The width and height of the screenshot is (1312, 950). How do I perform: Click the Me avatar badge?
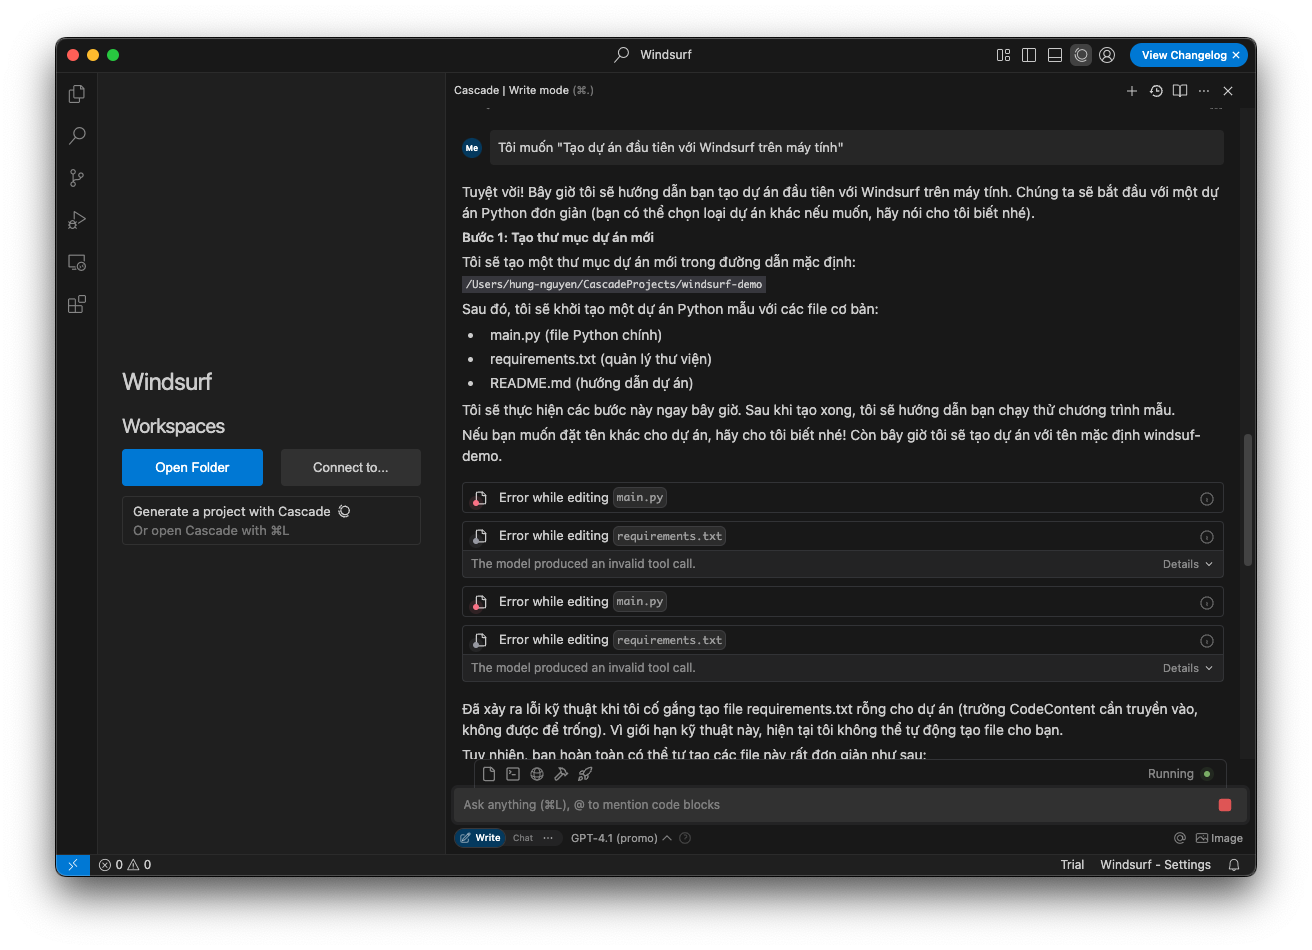(x=472, y=148)
